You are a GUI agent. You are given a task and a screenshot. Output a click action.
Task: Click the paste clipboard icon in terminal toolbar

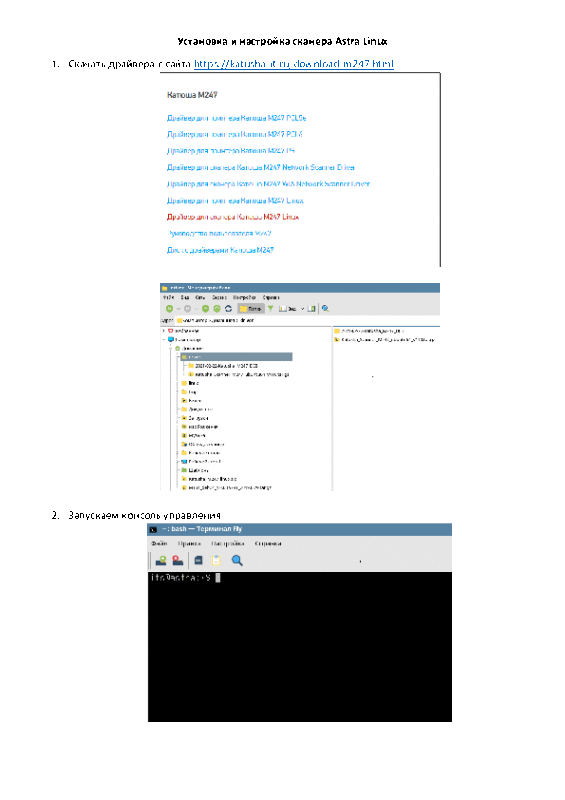pos(216,560)
